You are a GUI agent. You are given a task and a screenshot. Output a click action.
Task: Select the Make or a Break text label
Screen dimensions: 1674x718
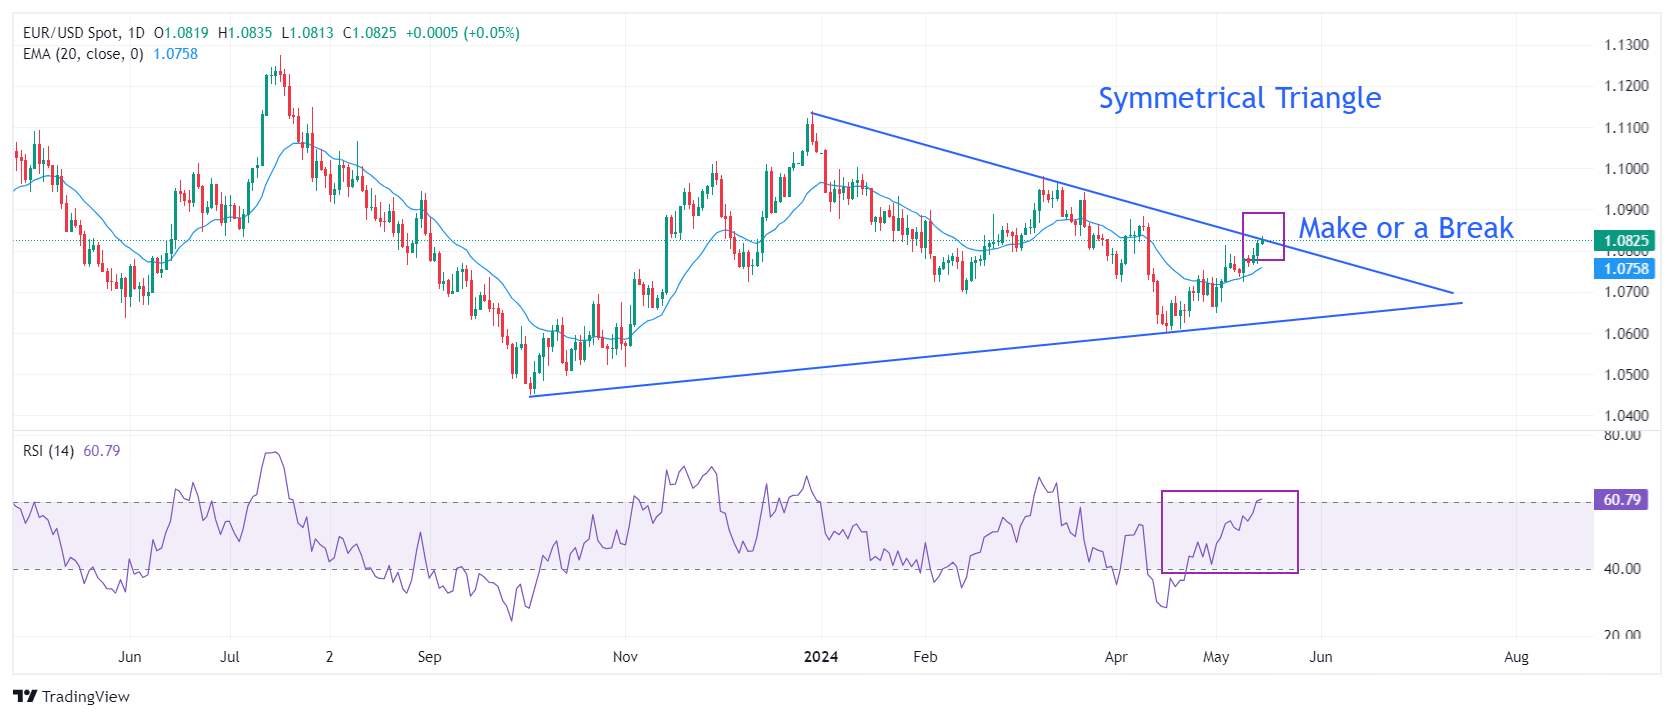point(1405,228)
